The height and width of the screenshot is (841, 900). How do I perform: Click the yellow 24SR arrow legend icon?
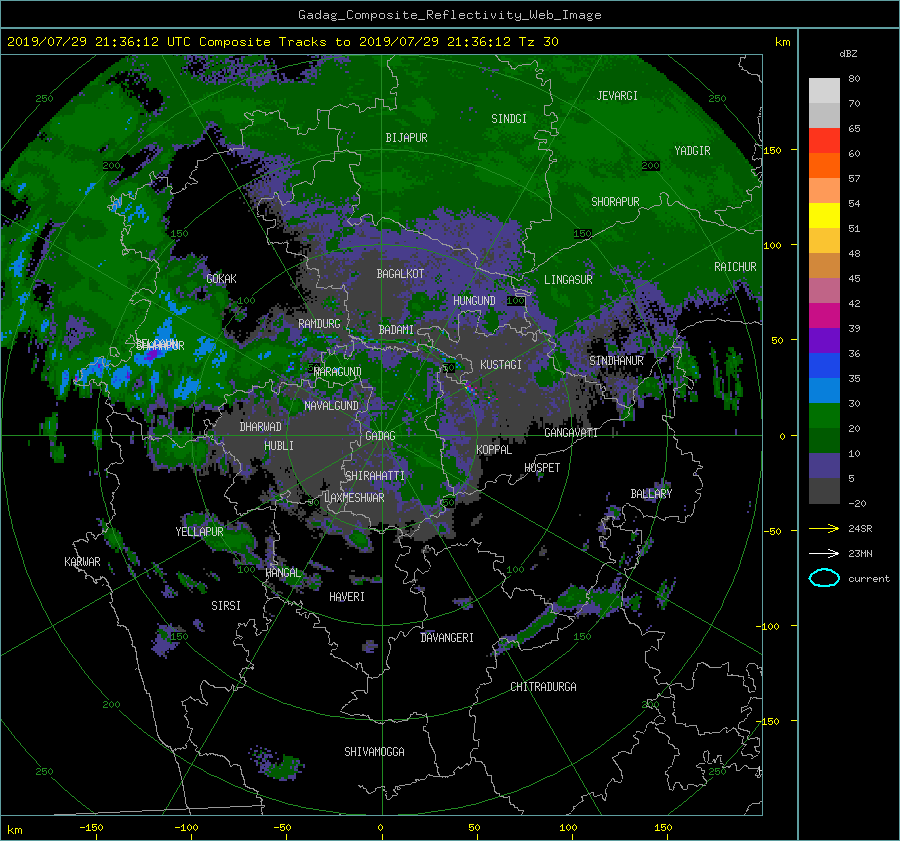(824, 528)
